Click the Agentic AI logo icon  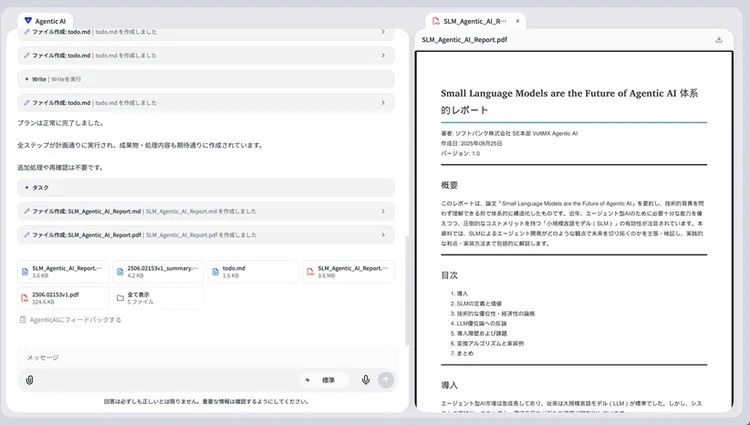pos(28,21)
